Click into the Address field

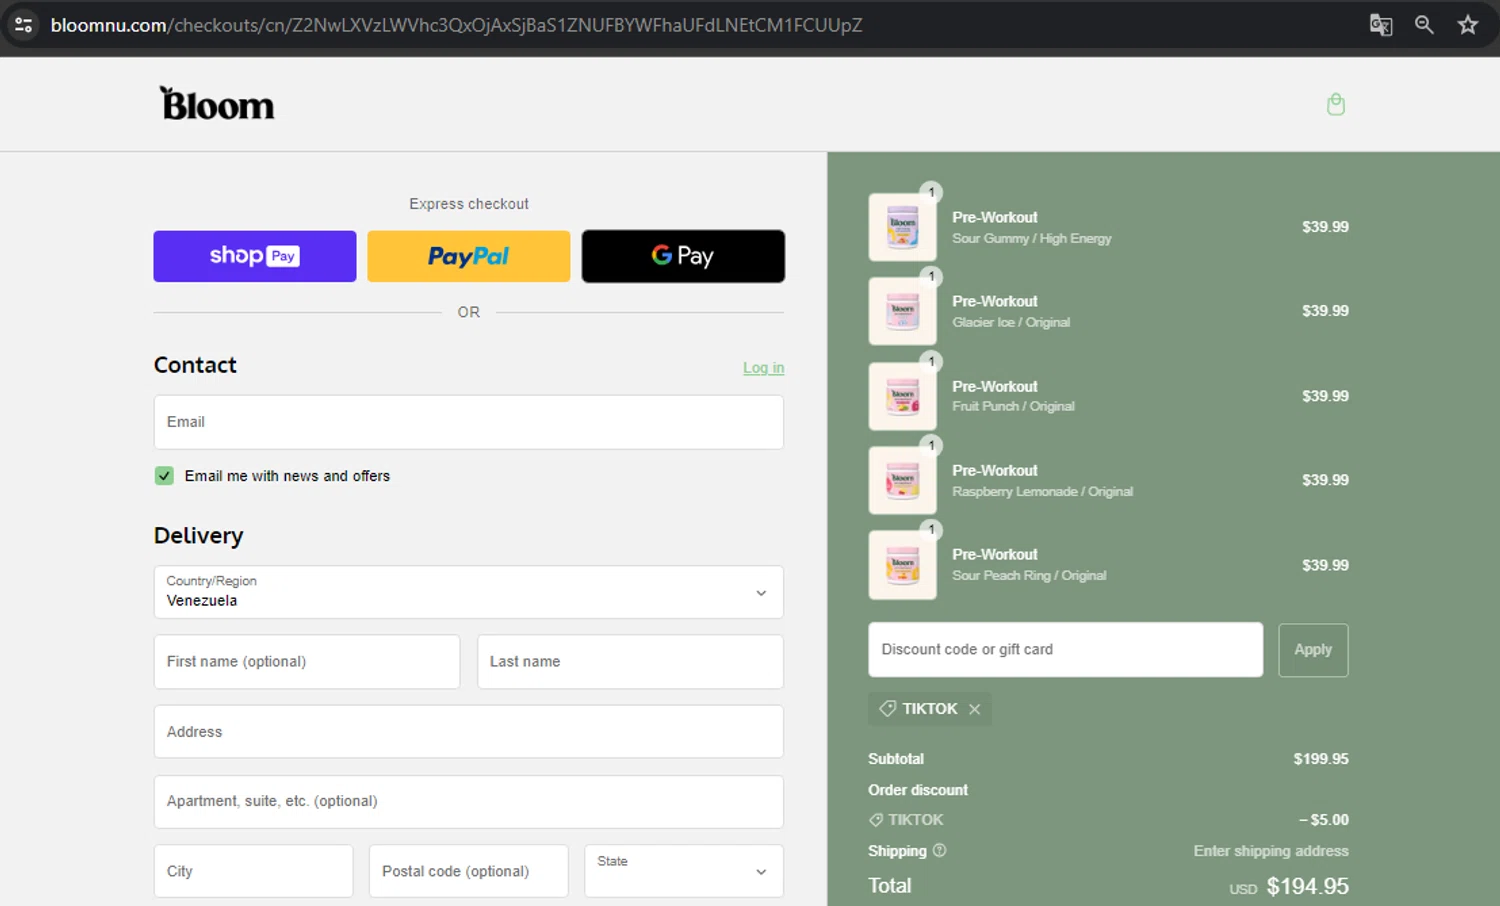point(468,732)
